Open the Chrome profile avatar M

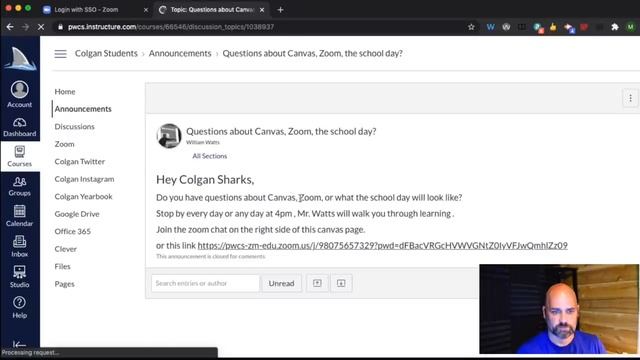coord(631,27)
